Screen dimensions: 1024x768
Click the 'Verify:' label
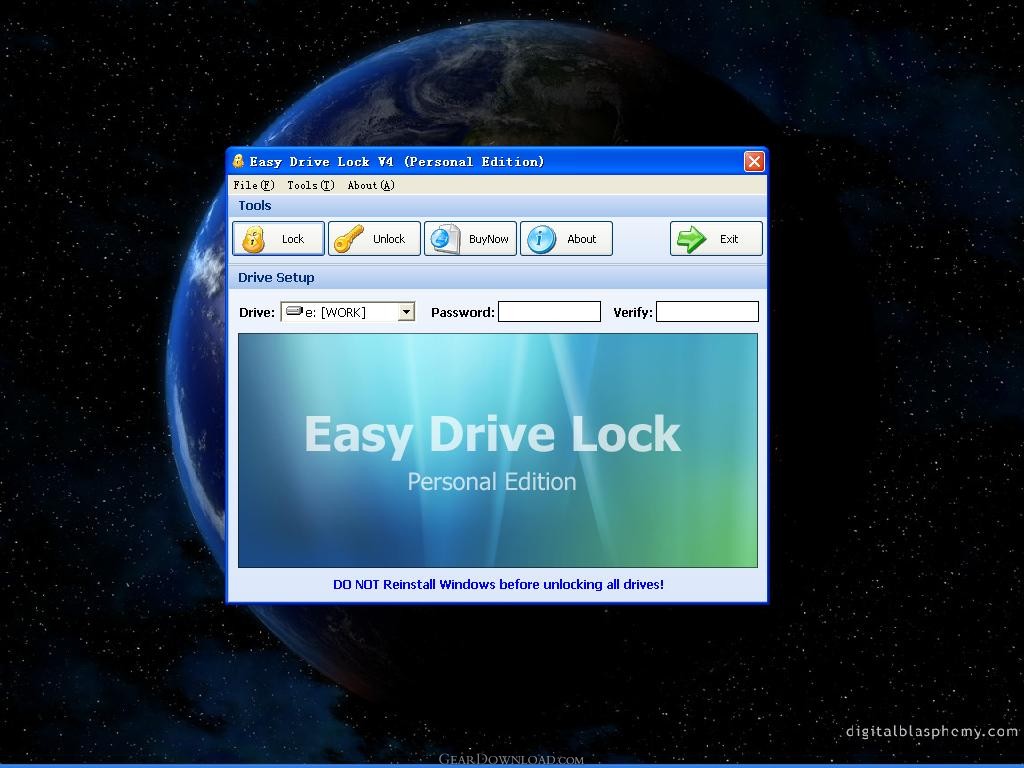click(x=633, y=312)
